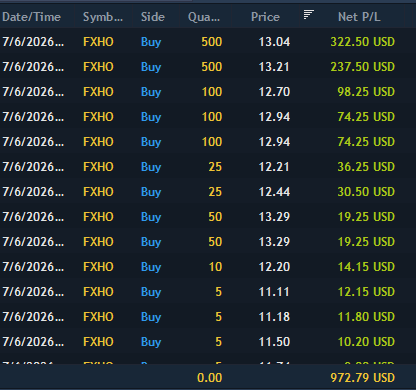Image resolution: width=416 pixels, height=390 pixels.
Task: Click price 11.11 cell
Action: [x=274, y=292]
